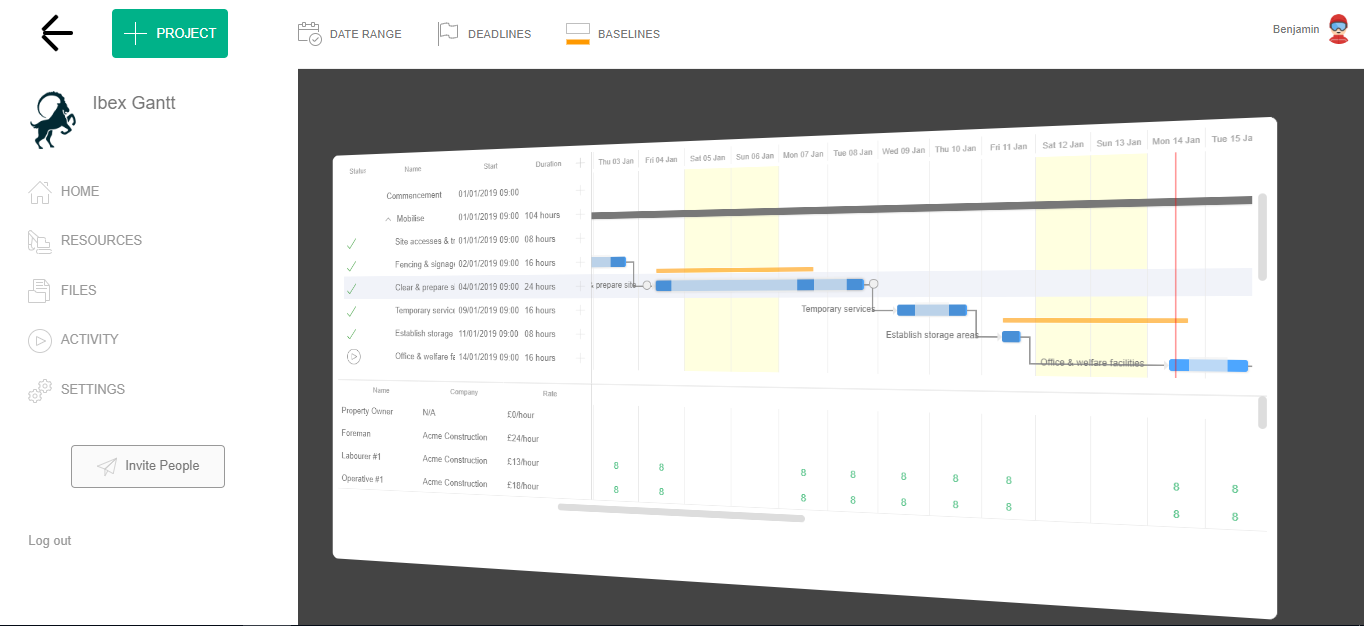Select the Commencement task name

point(414,195)
